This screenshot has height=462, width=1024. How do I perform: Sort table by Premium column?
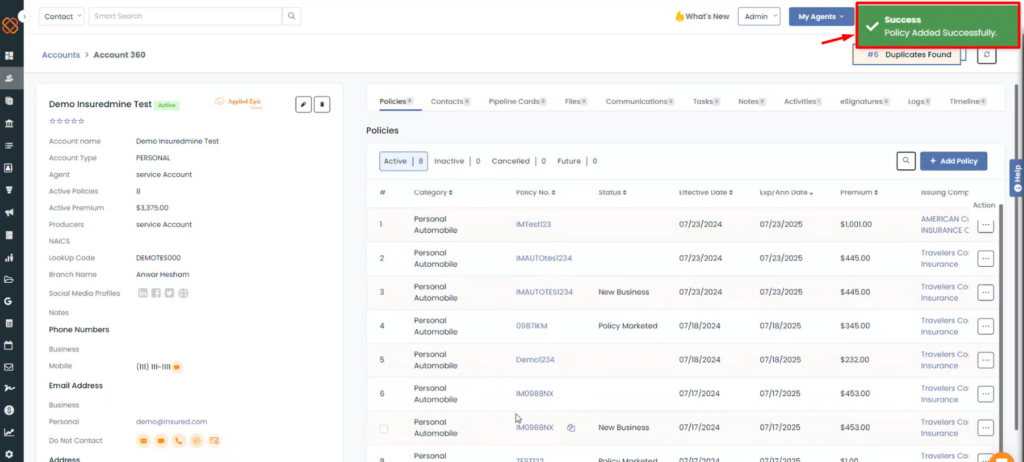click(859, 193)
